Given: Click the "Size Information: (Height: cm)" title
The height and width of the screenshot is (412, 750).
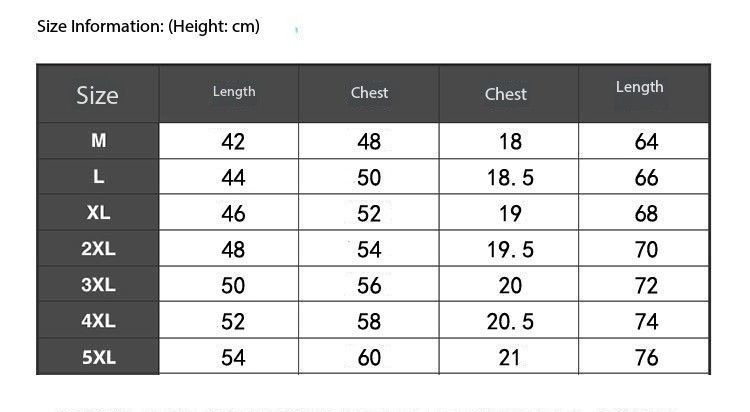Looking at the screenshot, I should 148,27.
